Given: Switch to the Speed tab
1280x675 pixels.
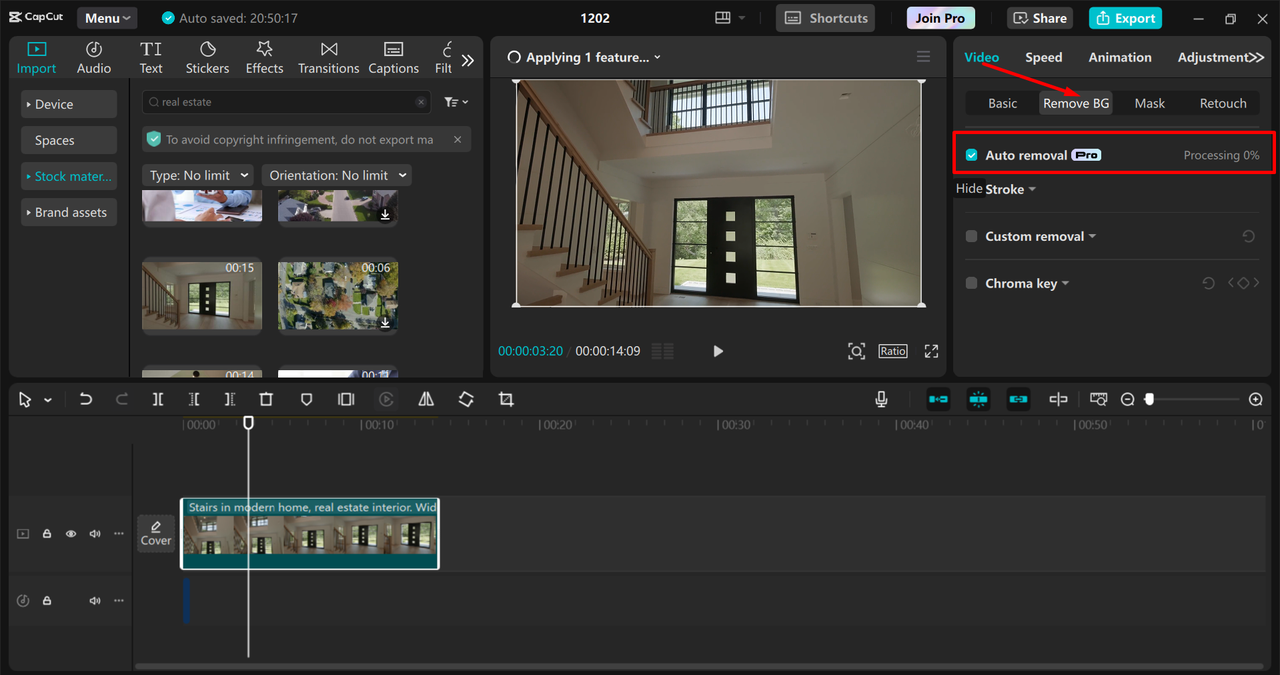Looking at the screenshot, I should pyautogui.click(x=1043, y=58).
